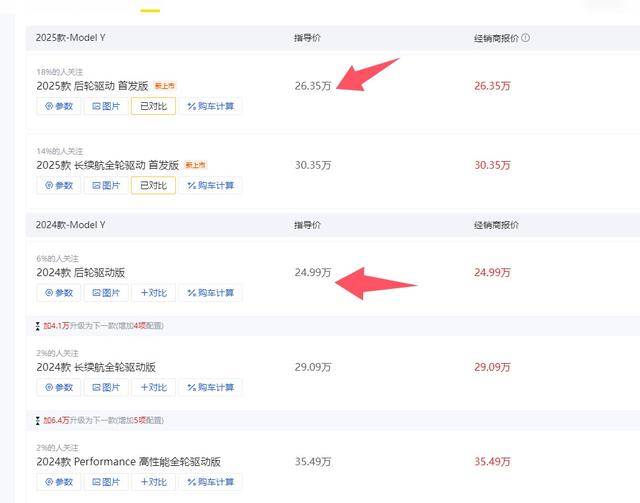The width and height of the screenshot is (640, 503).
Task: Open 购车计算 for 2025款 长续航全轮驱动 首发版
Action: click(211, 185)
